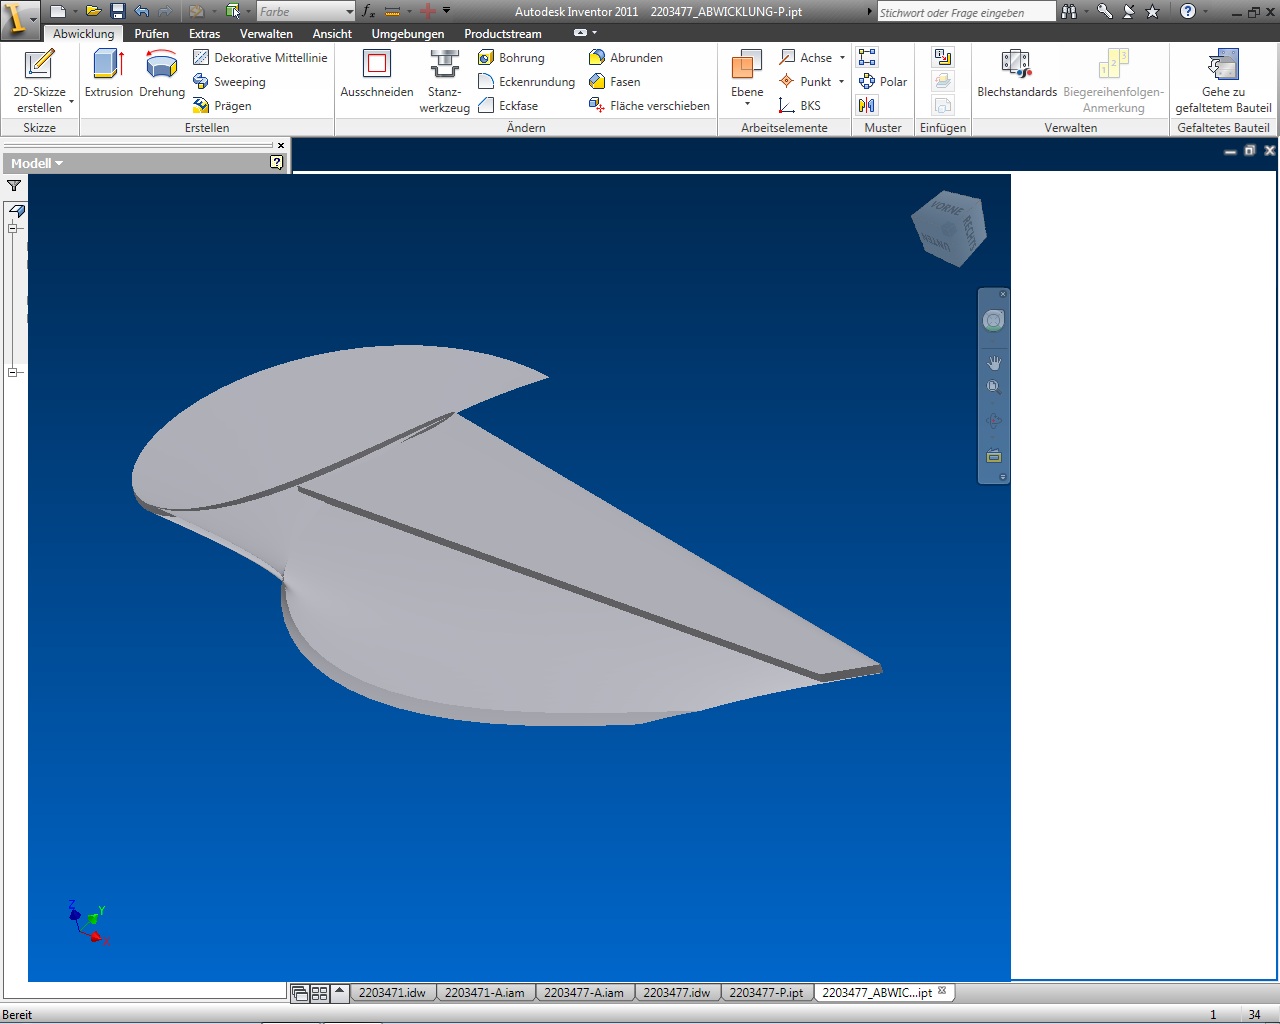Click the rectangular pattern icon in Muster
The image size is (1280, 1024).
[867, 58]
